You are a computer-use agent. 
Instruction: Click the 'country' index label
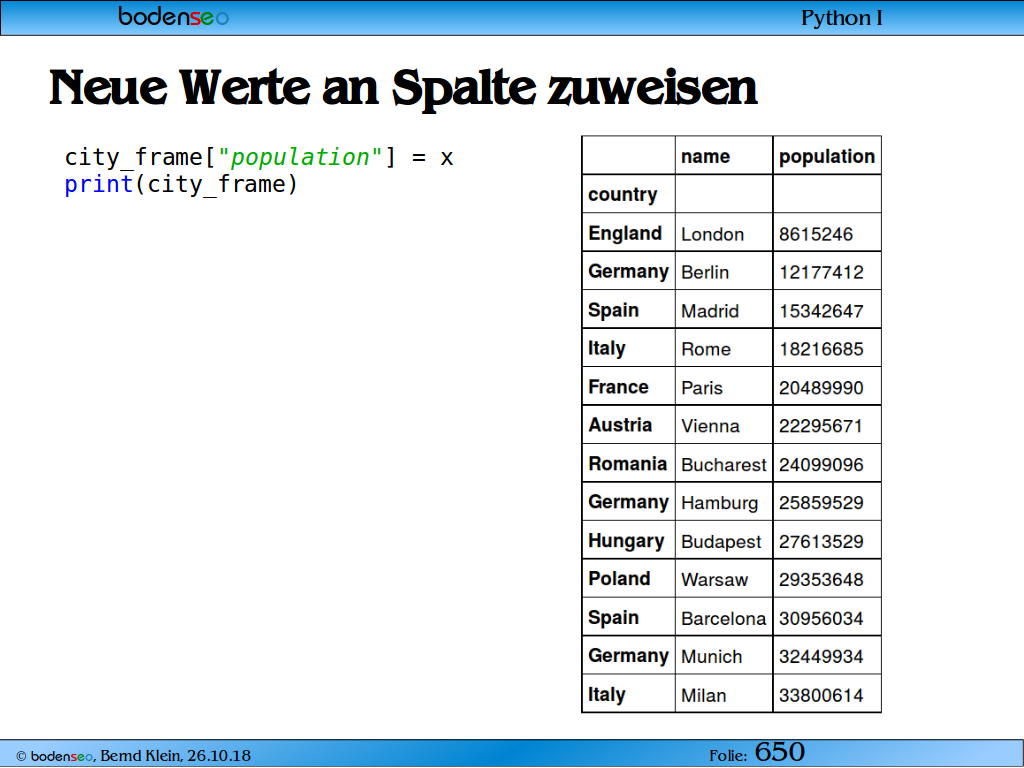tap(622, 195)
